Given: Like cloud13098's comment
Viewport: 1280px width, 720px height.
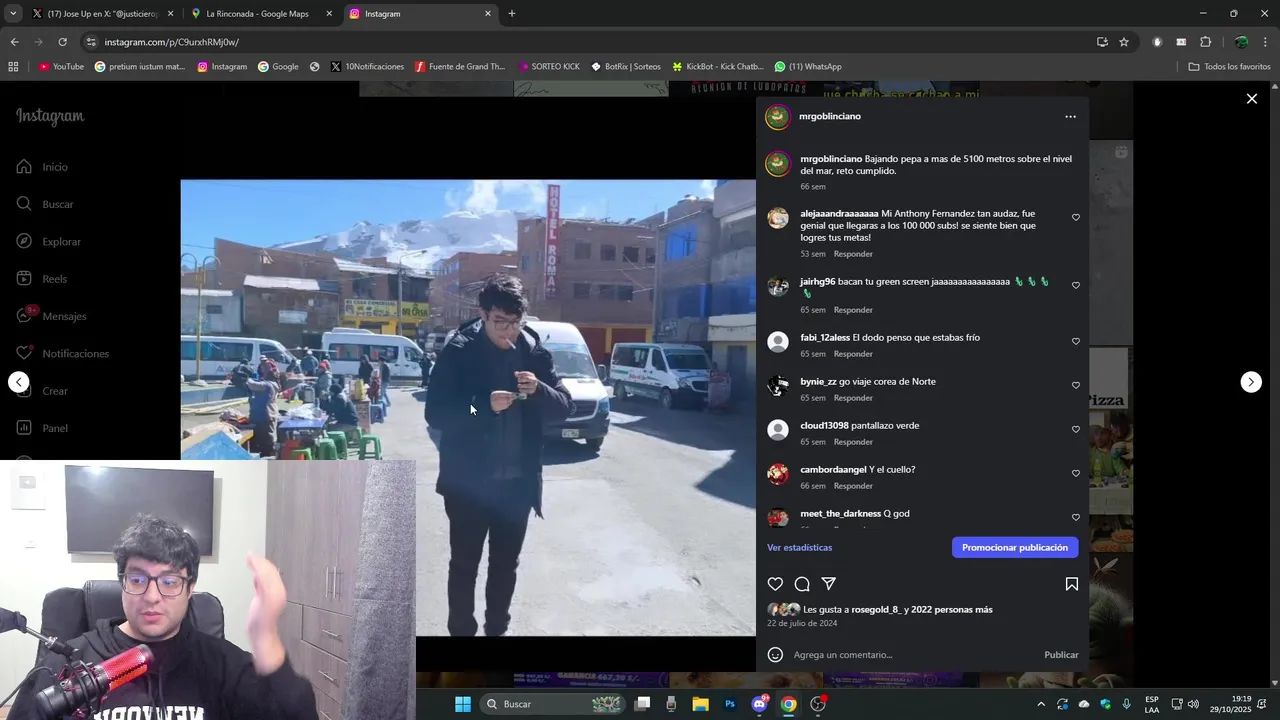Looking at the screenshot, I should coord(1076,429).
